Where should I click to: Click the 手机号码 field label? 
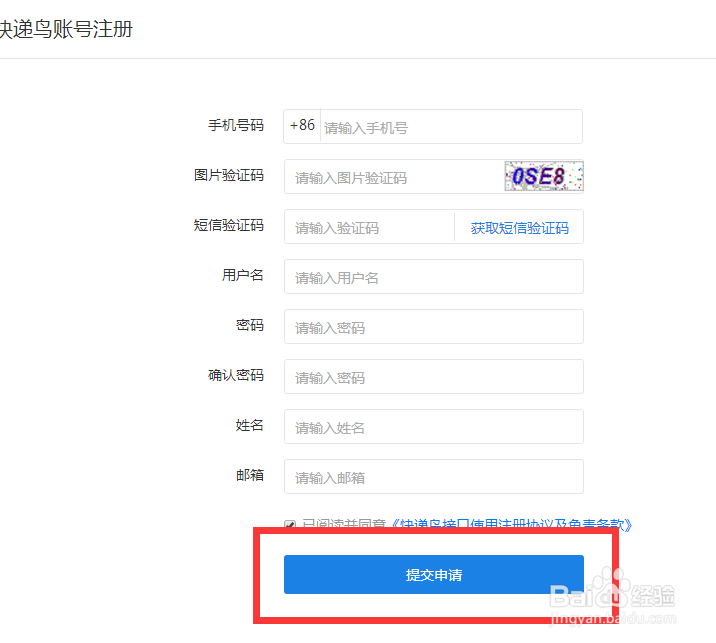pos(236,125)
